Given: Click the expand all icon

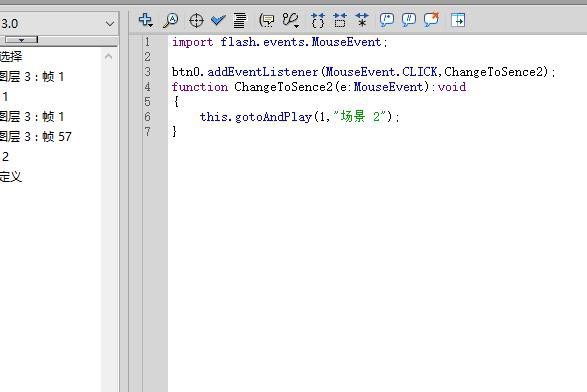Looking at the screenshot, I should point(362,20).
